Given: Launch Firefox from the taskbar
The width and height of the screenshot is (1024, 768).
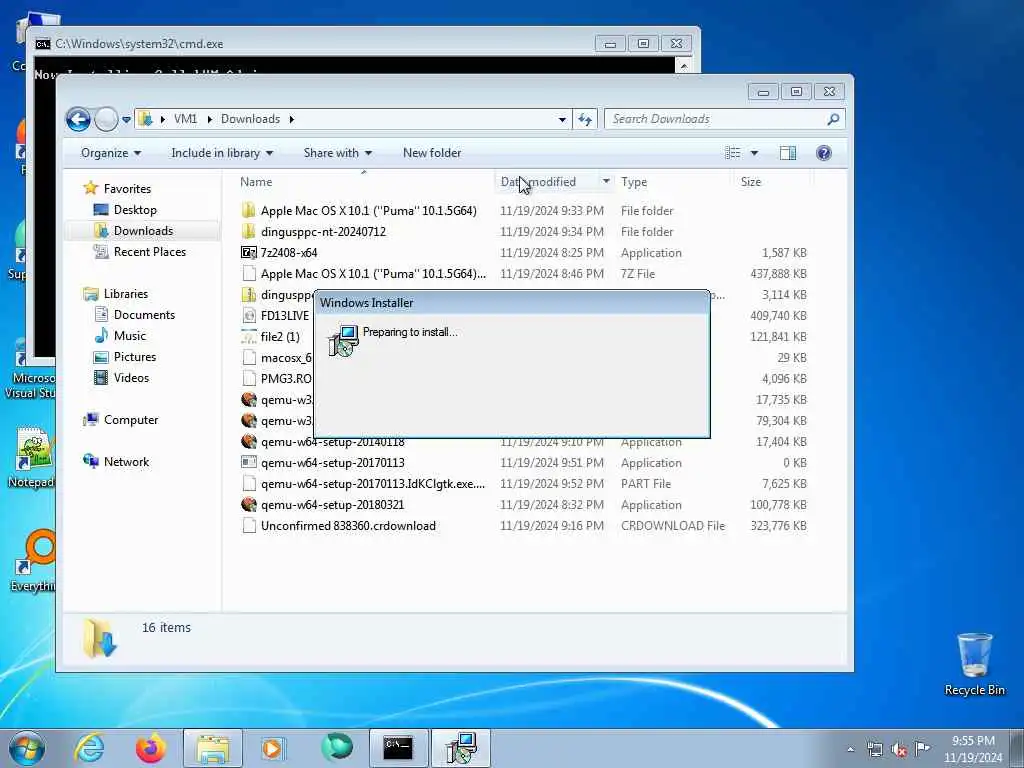Looking at the screenshot, I should (151, 748).
